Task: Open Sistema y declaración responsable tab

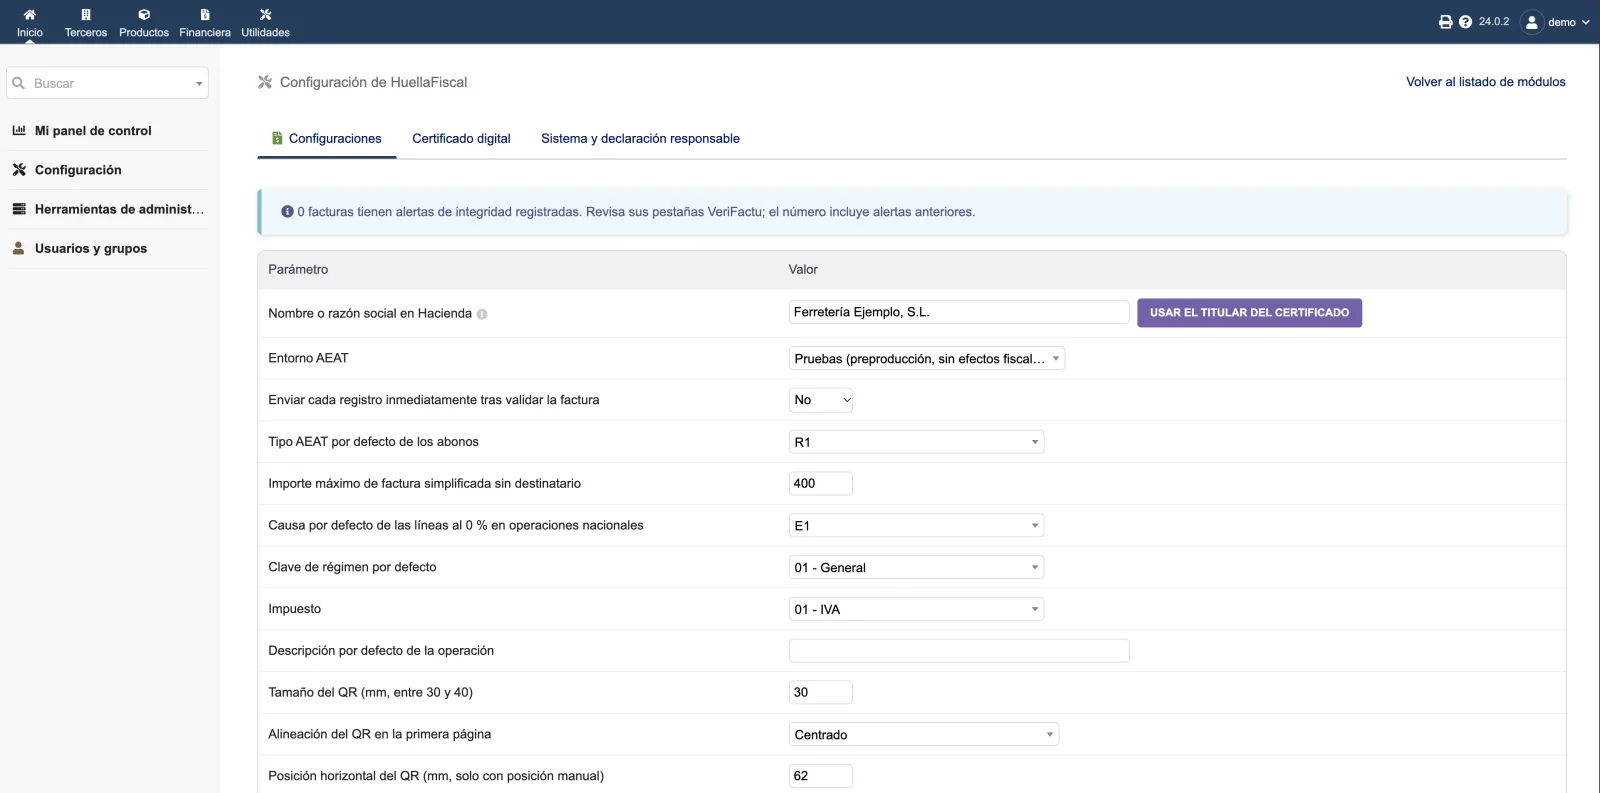Action: [640, 139]
